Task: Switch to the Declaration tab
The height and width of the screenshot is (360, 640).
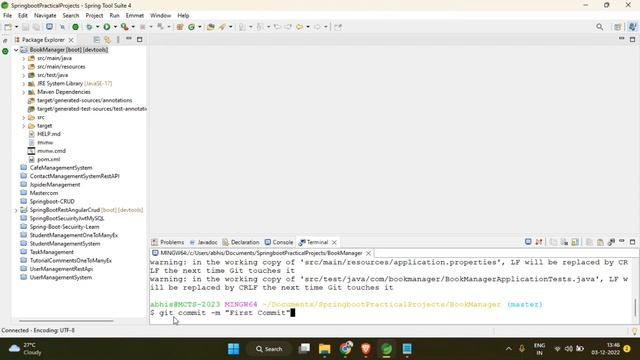Action: (241, 242)
